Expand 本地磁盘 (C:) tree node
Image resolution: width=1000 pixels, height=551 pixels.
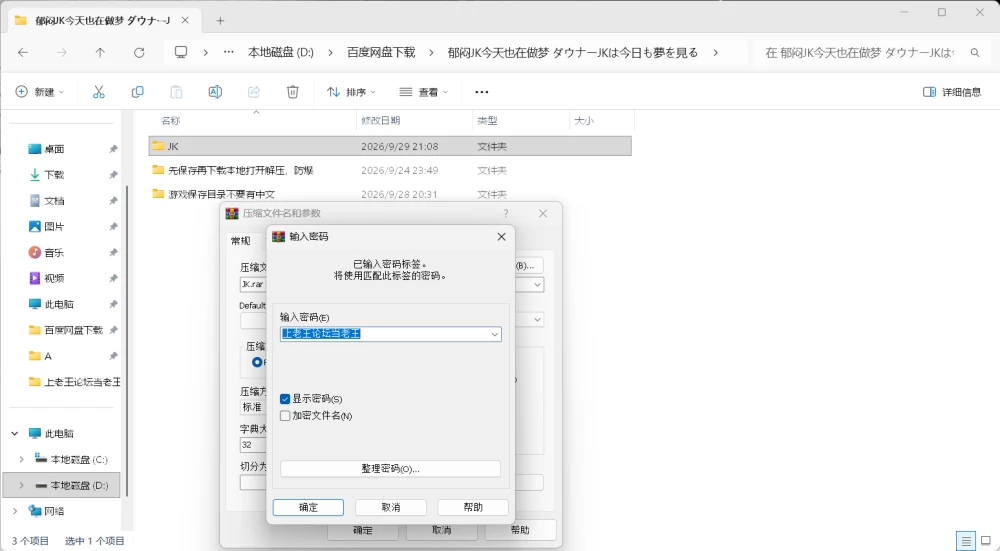click(x=22, y=459)
